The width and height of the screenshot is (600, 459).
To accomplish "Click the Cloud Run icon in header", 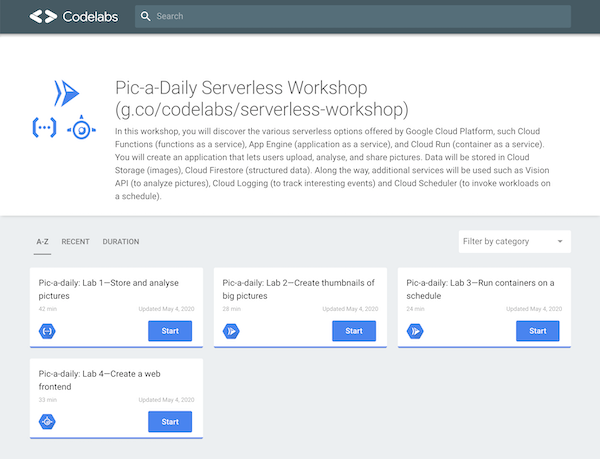I will coord(67,93).
